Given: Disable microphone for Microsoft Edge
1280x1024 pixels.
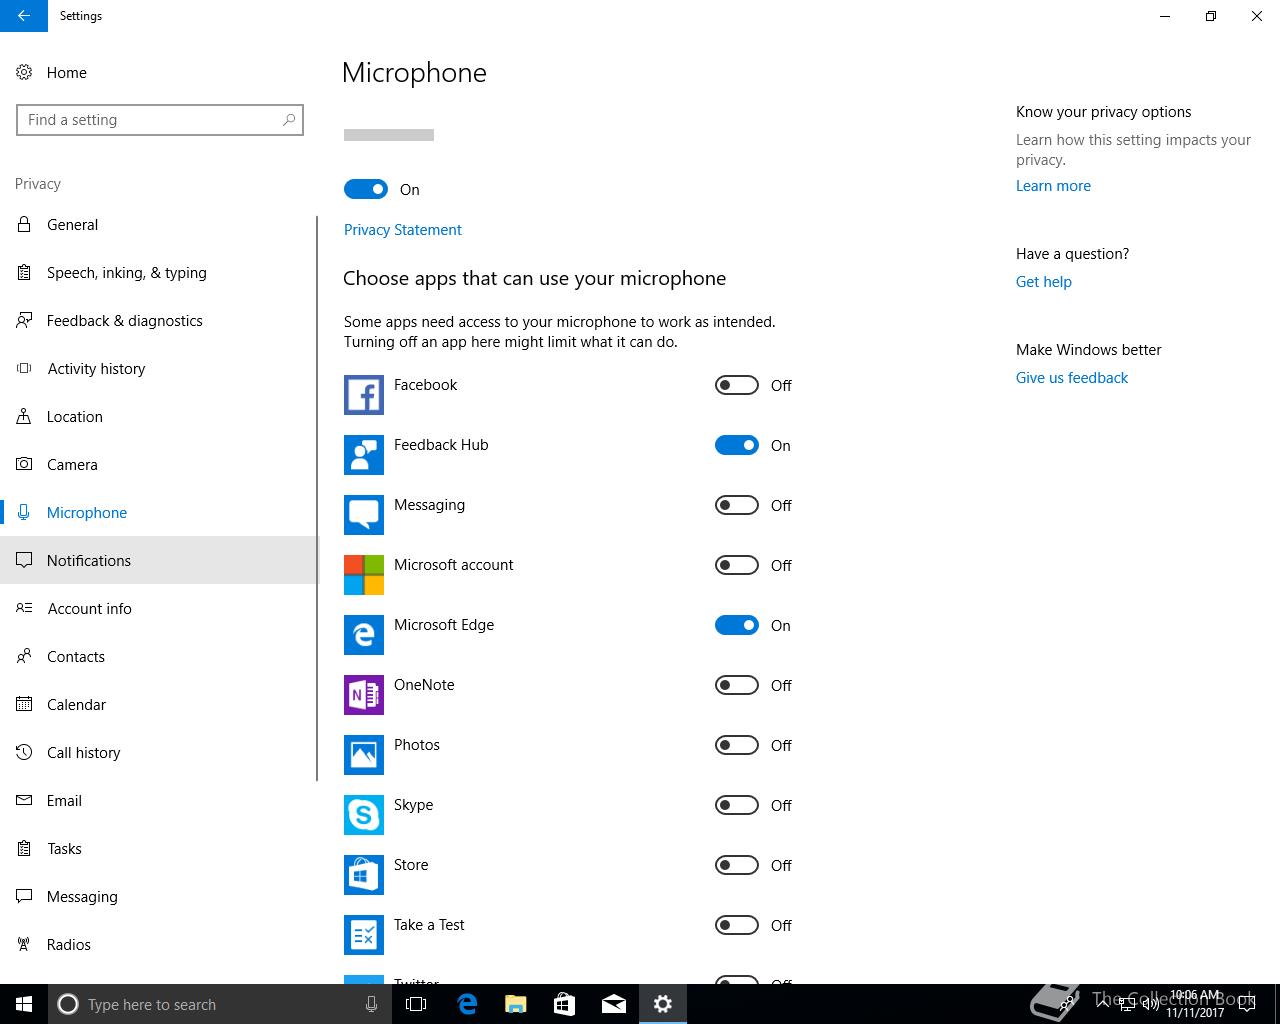Looking at the screenshot, I should (x=737, y=625).
